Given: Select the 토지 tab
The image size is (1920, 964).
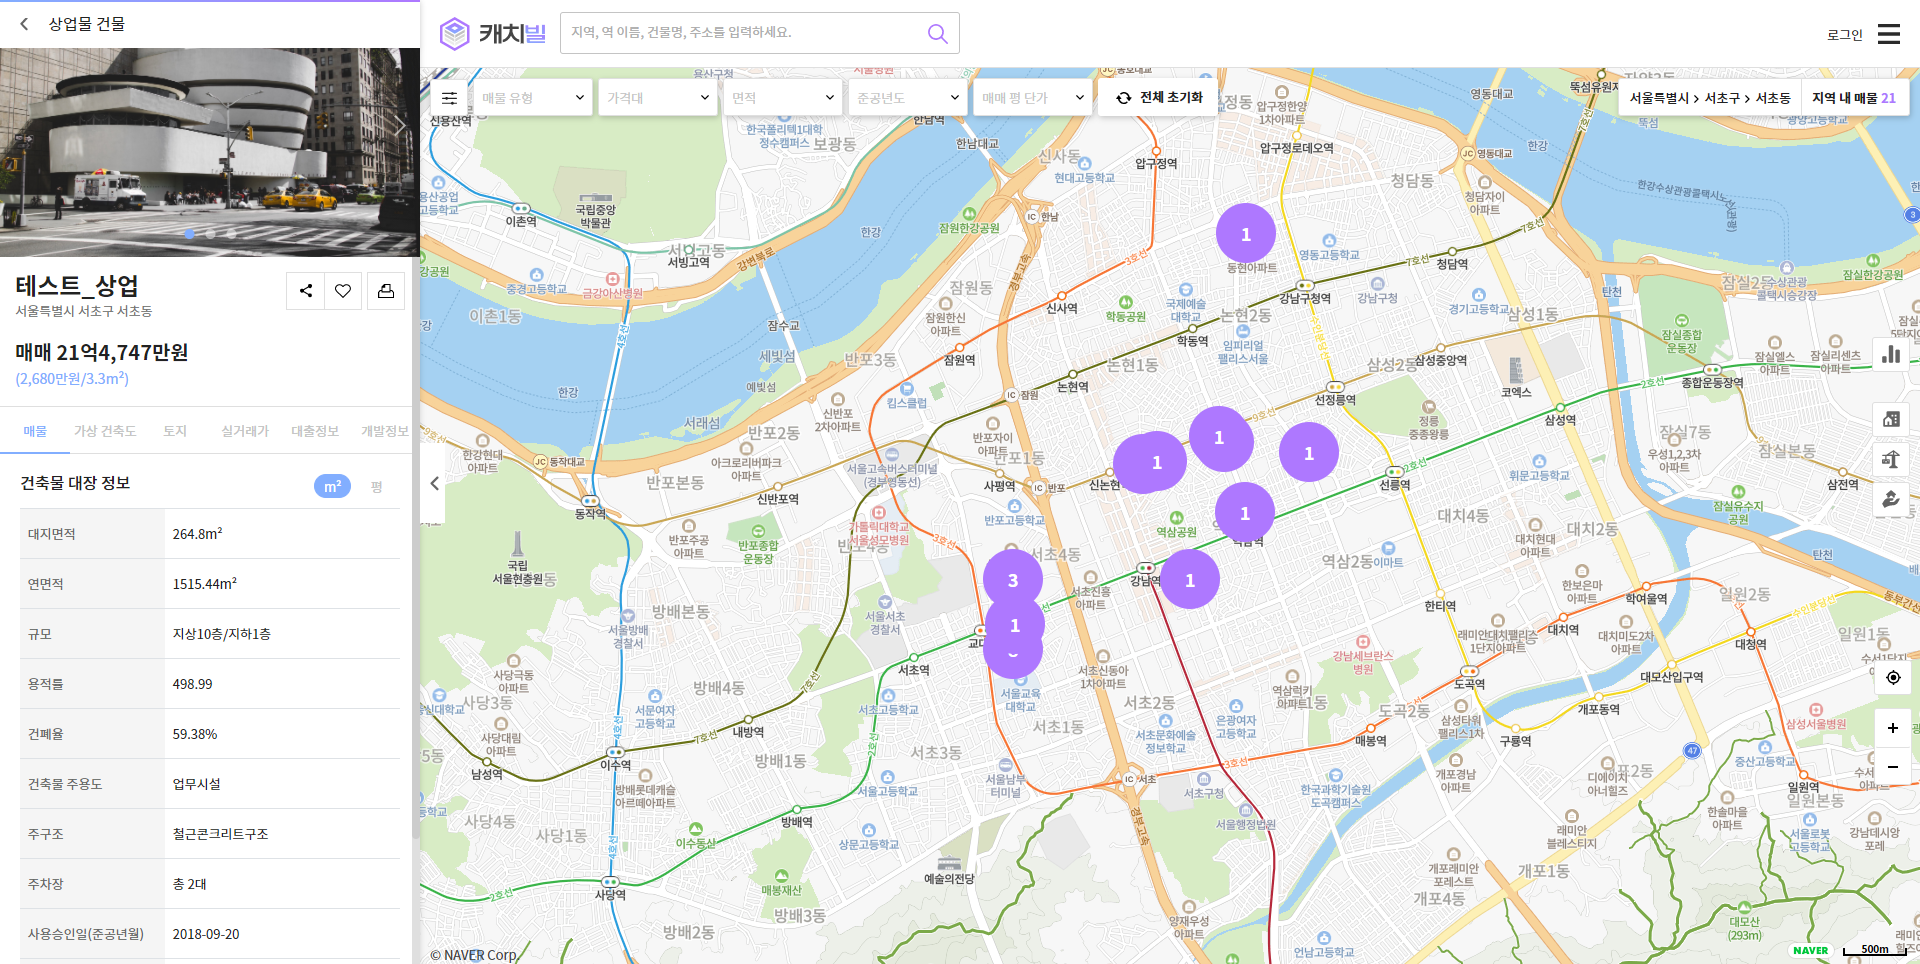Looking at the screenshot, I should click(x=175, y=431).
